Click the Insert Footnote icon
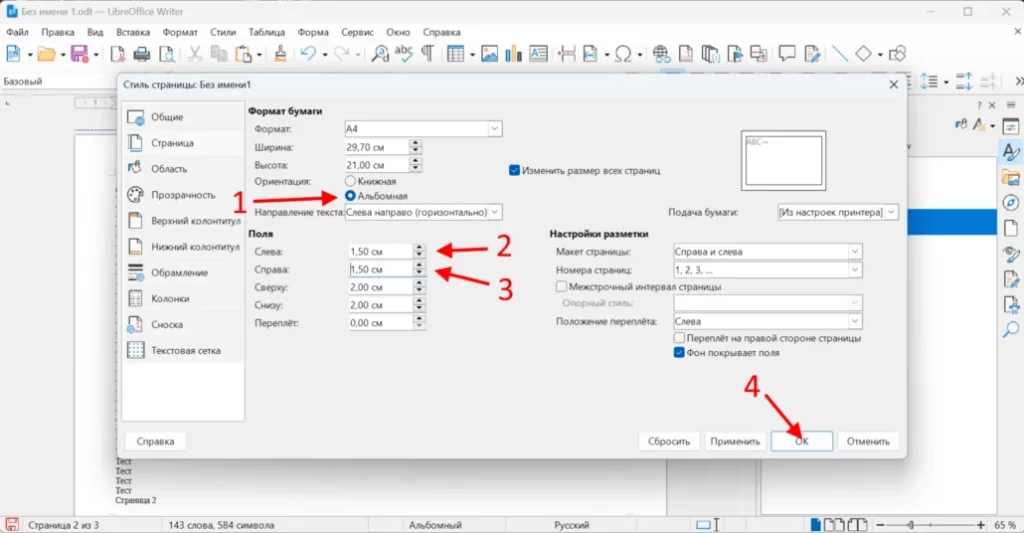This screenshot has height=533, width=1024. pyautogui.click(x=686, y=54)
